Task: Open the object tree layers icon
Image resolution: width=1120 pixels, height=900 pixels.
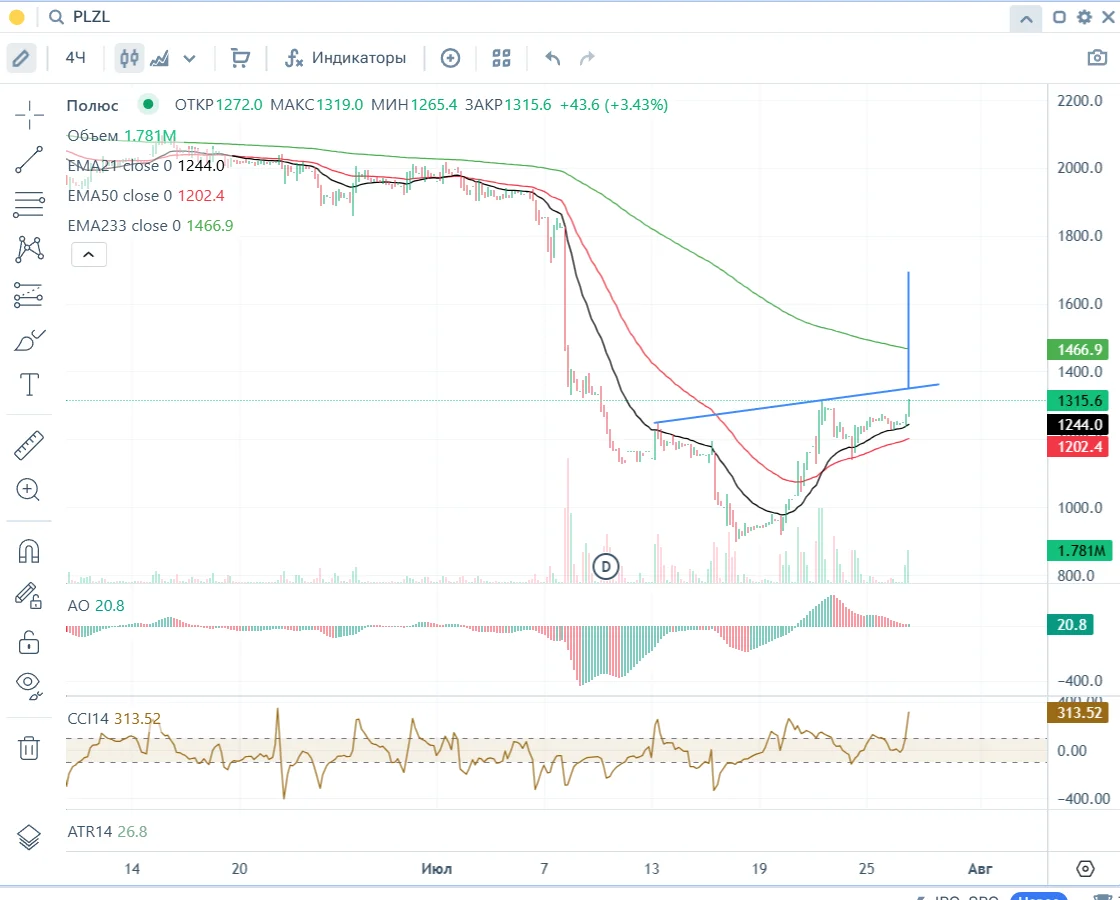Action: tap(29, 837)
